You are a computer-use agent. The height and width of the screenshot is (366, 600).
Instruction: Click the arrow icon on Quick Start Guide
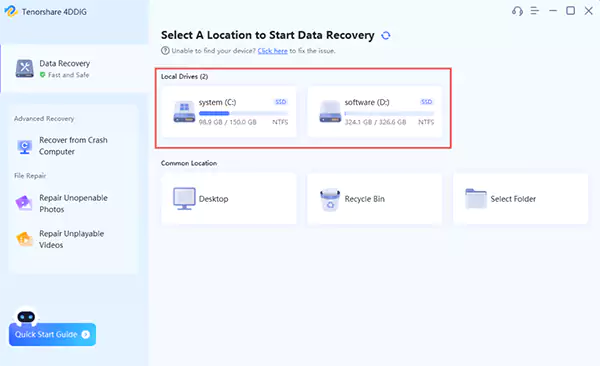pos(86,334)
